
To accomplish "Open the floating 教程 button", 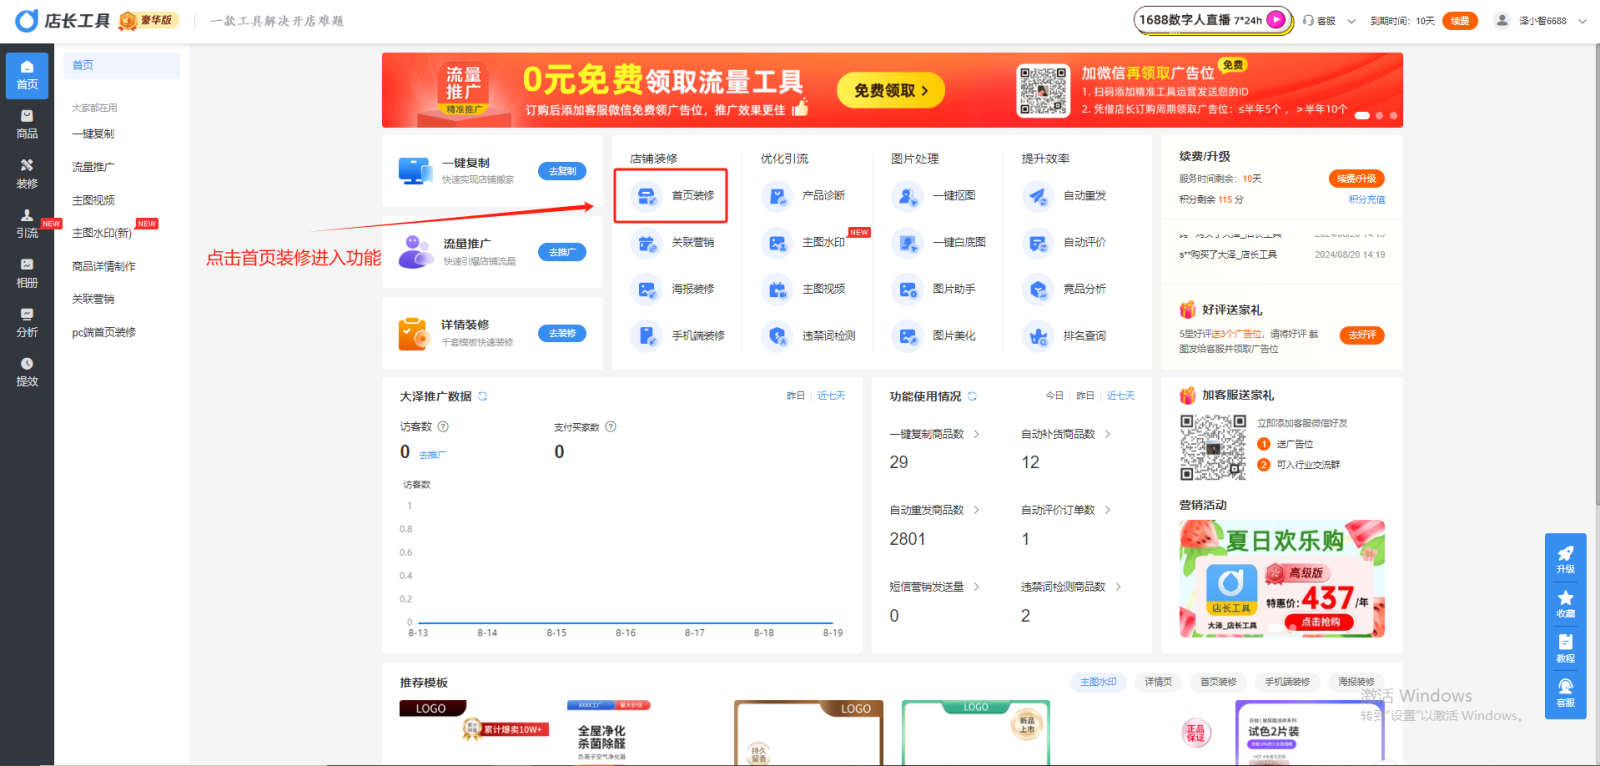I will pos(1565,648).
